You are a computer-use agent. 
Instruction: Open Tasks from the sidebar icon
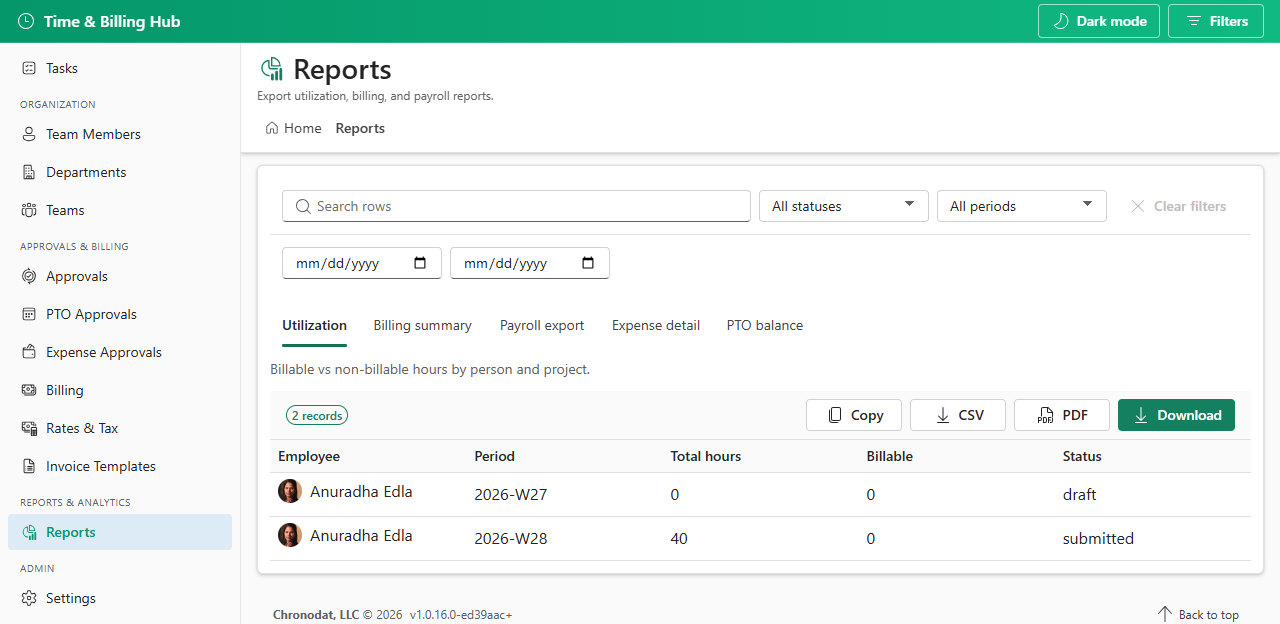[29, 68]
